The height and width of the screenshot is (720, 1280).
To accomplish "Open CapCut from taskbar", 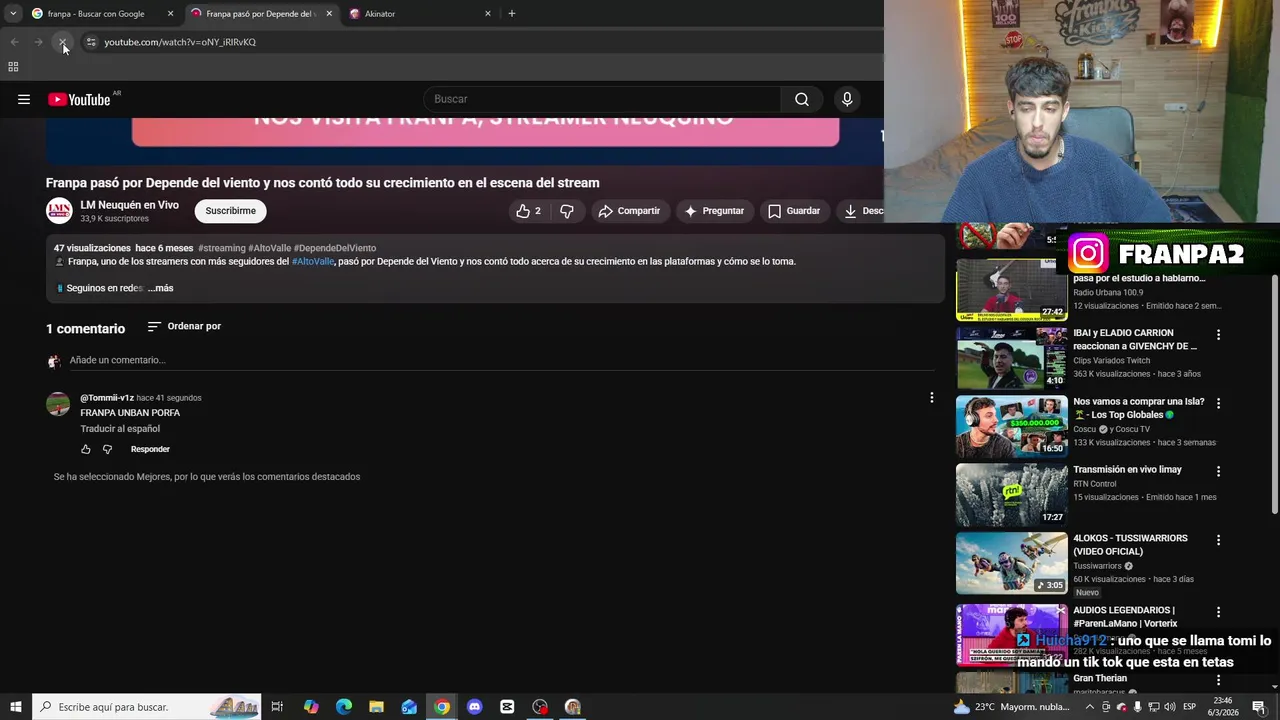I will (507, 707).
